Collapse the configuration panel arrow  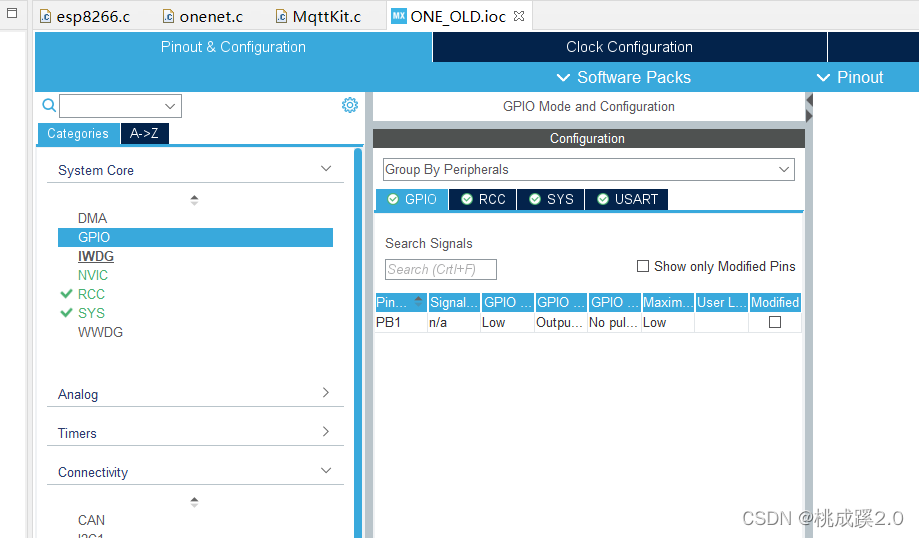click(809, 100)
